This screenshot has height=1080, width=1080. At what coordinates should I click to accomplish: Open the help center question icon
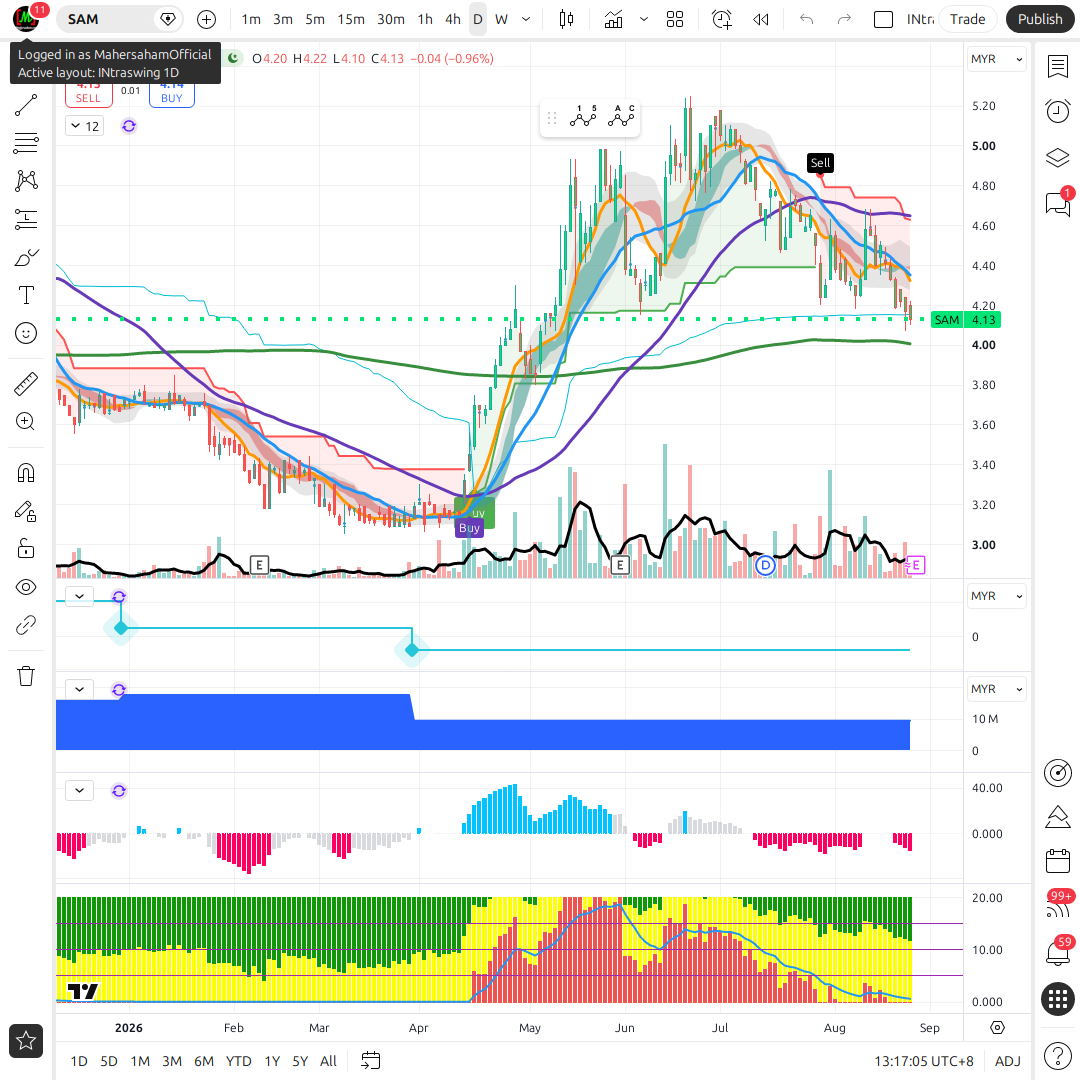click(x=1058, y=1056)
